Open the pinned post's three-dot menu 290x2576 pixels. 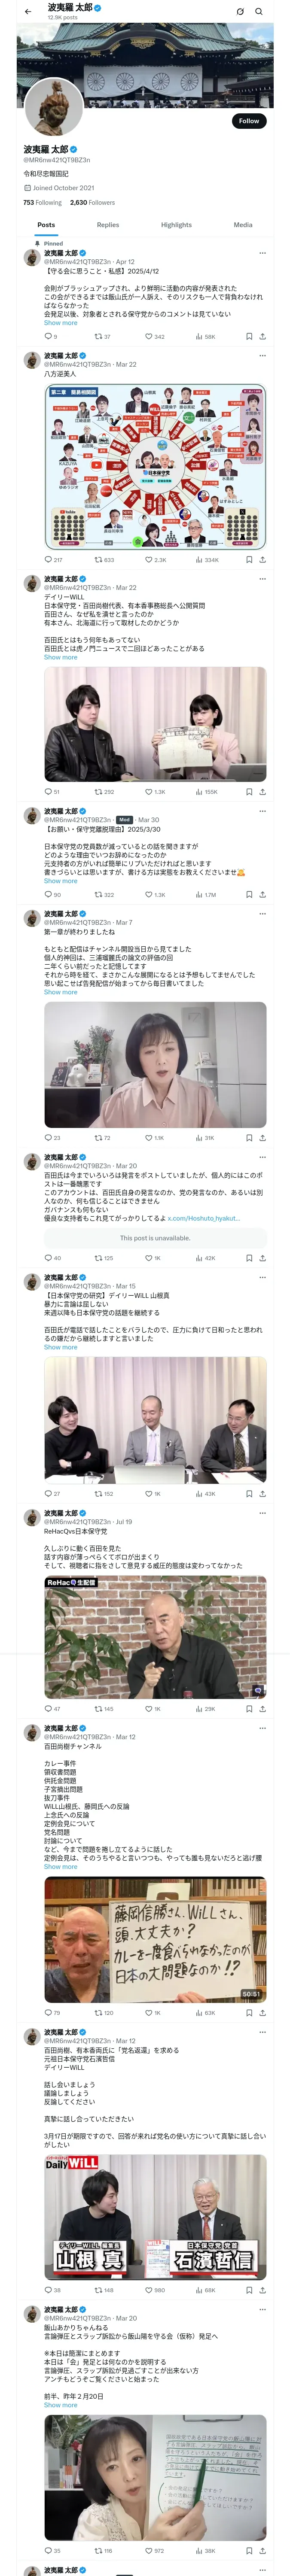262,253
